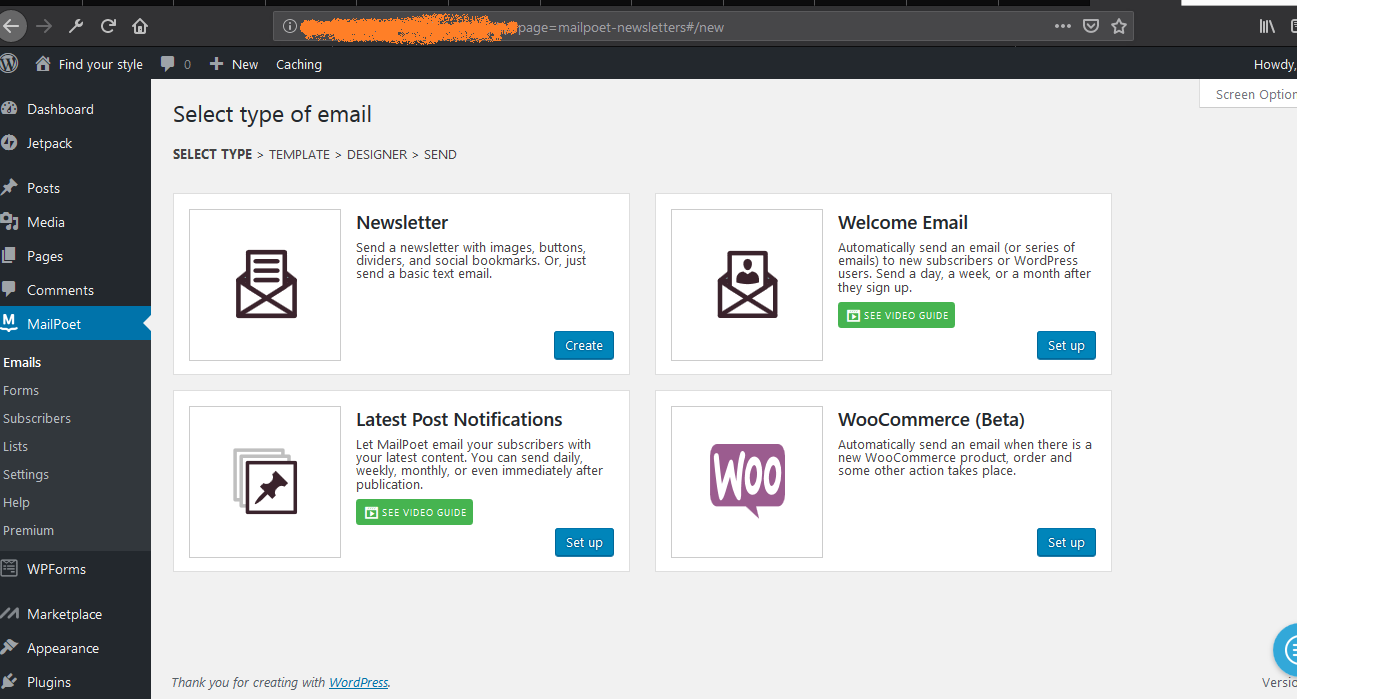Reload the page with refresh icon
Viewport: 1388px width, 699px height.
pyautogui.click(x=108, y=26)
